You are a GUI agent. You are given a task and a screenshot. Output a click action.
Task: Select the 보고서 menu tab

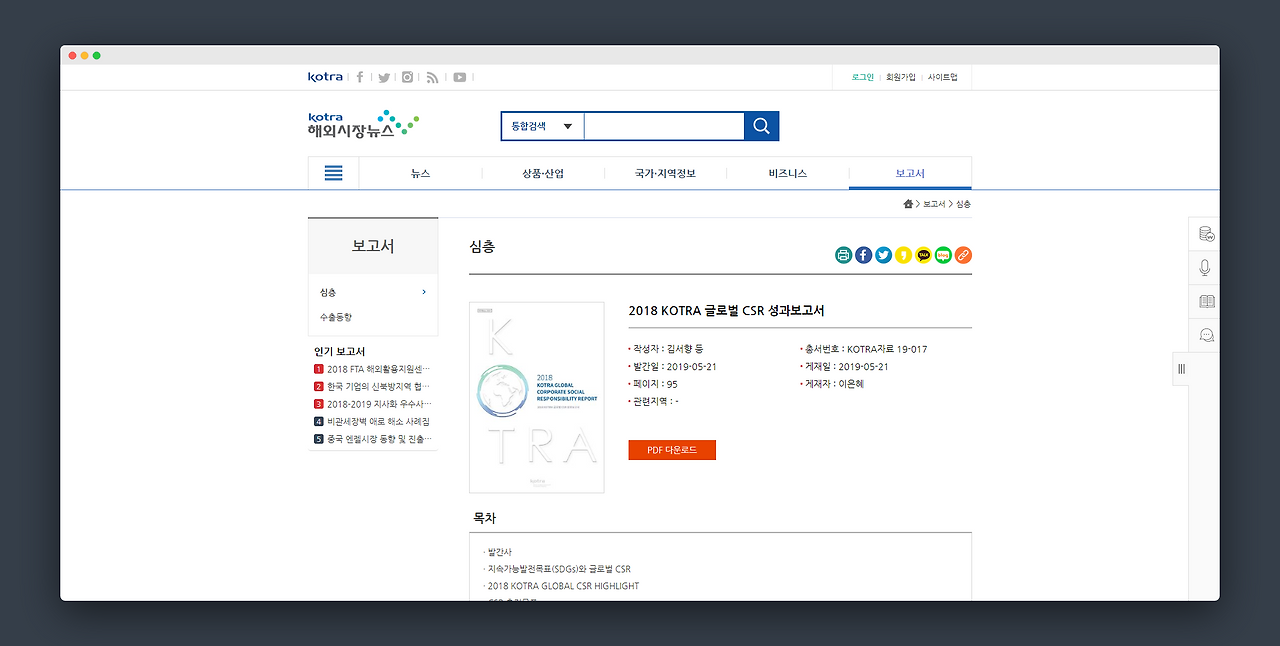[x=910, y=173]
